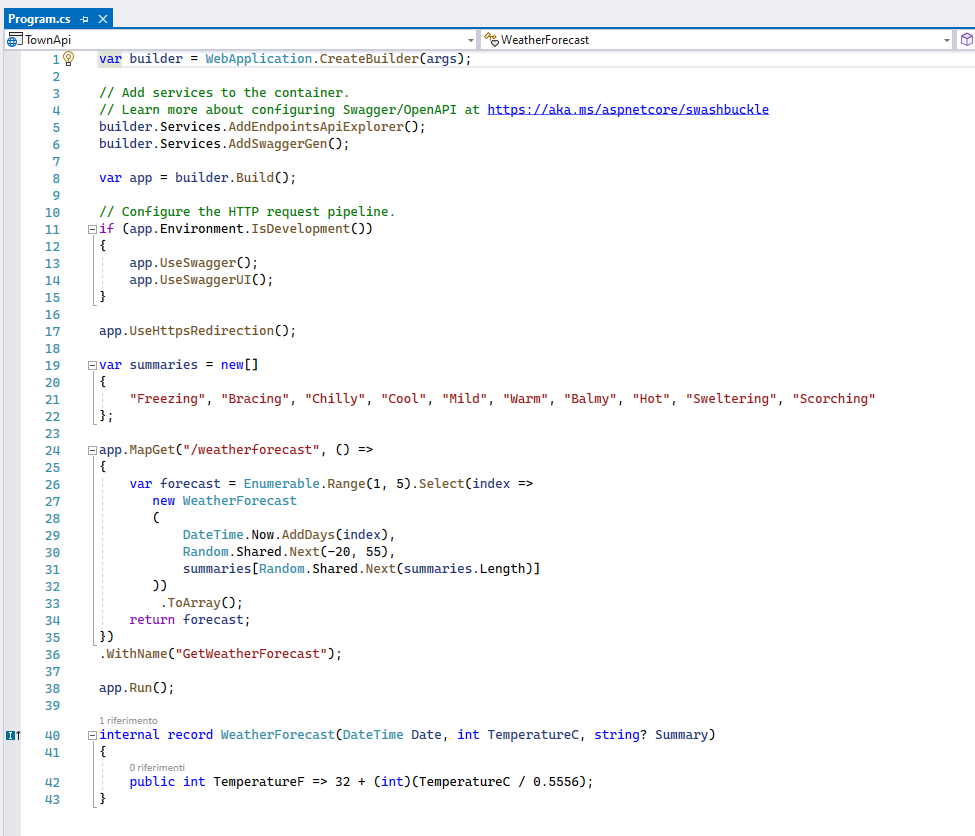This screenshot has width=975, height=836.
Task: Click line number 21 in the margin
Action: pyautogui.click(x=53, y=398)
